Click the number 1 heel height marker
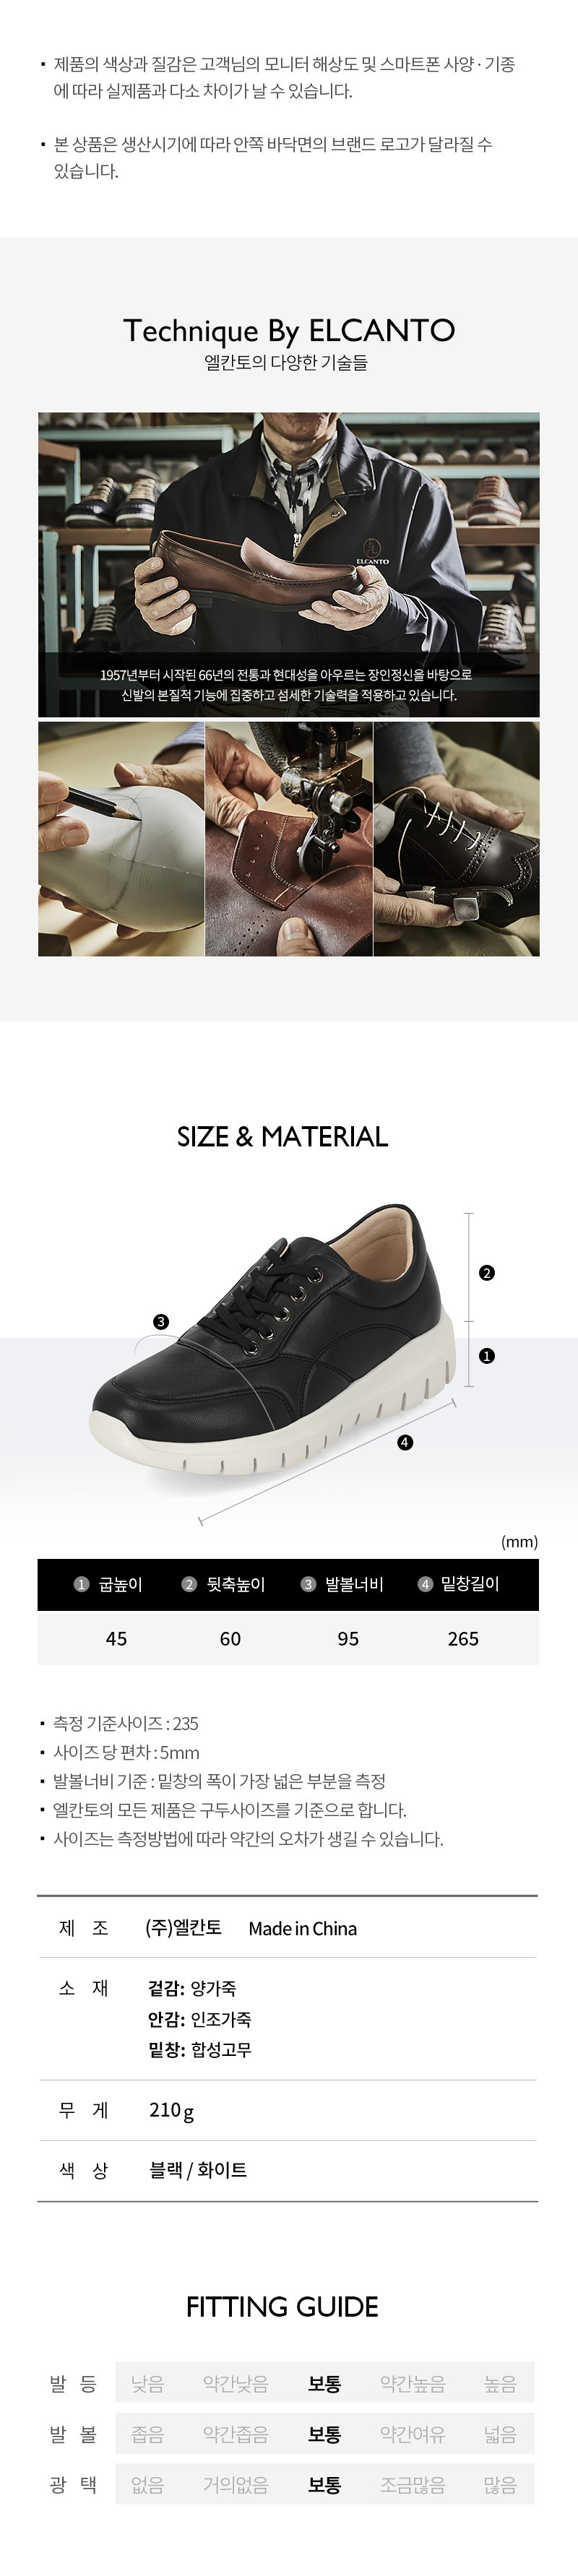Image resolution: width=578 pixels, height=2576 pixels. 487,1356
